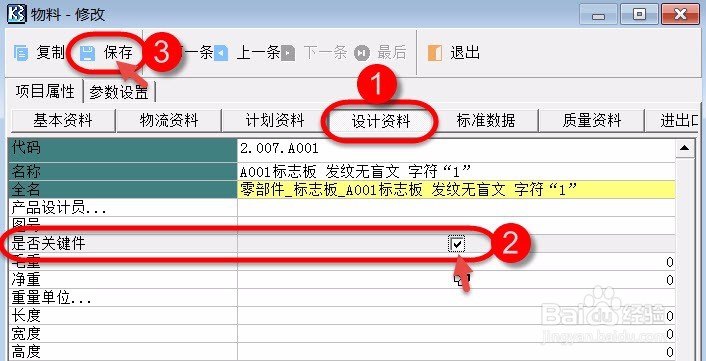Click the 退出 exit door icon

[435, 53]
